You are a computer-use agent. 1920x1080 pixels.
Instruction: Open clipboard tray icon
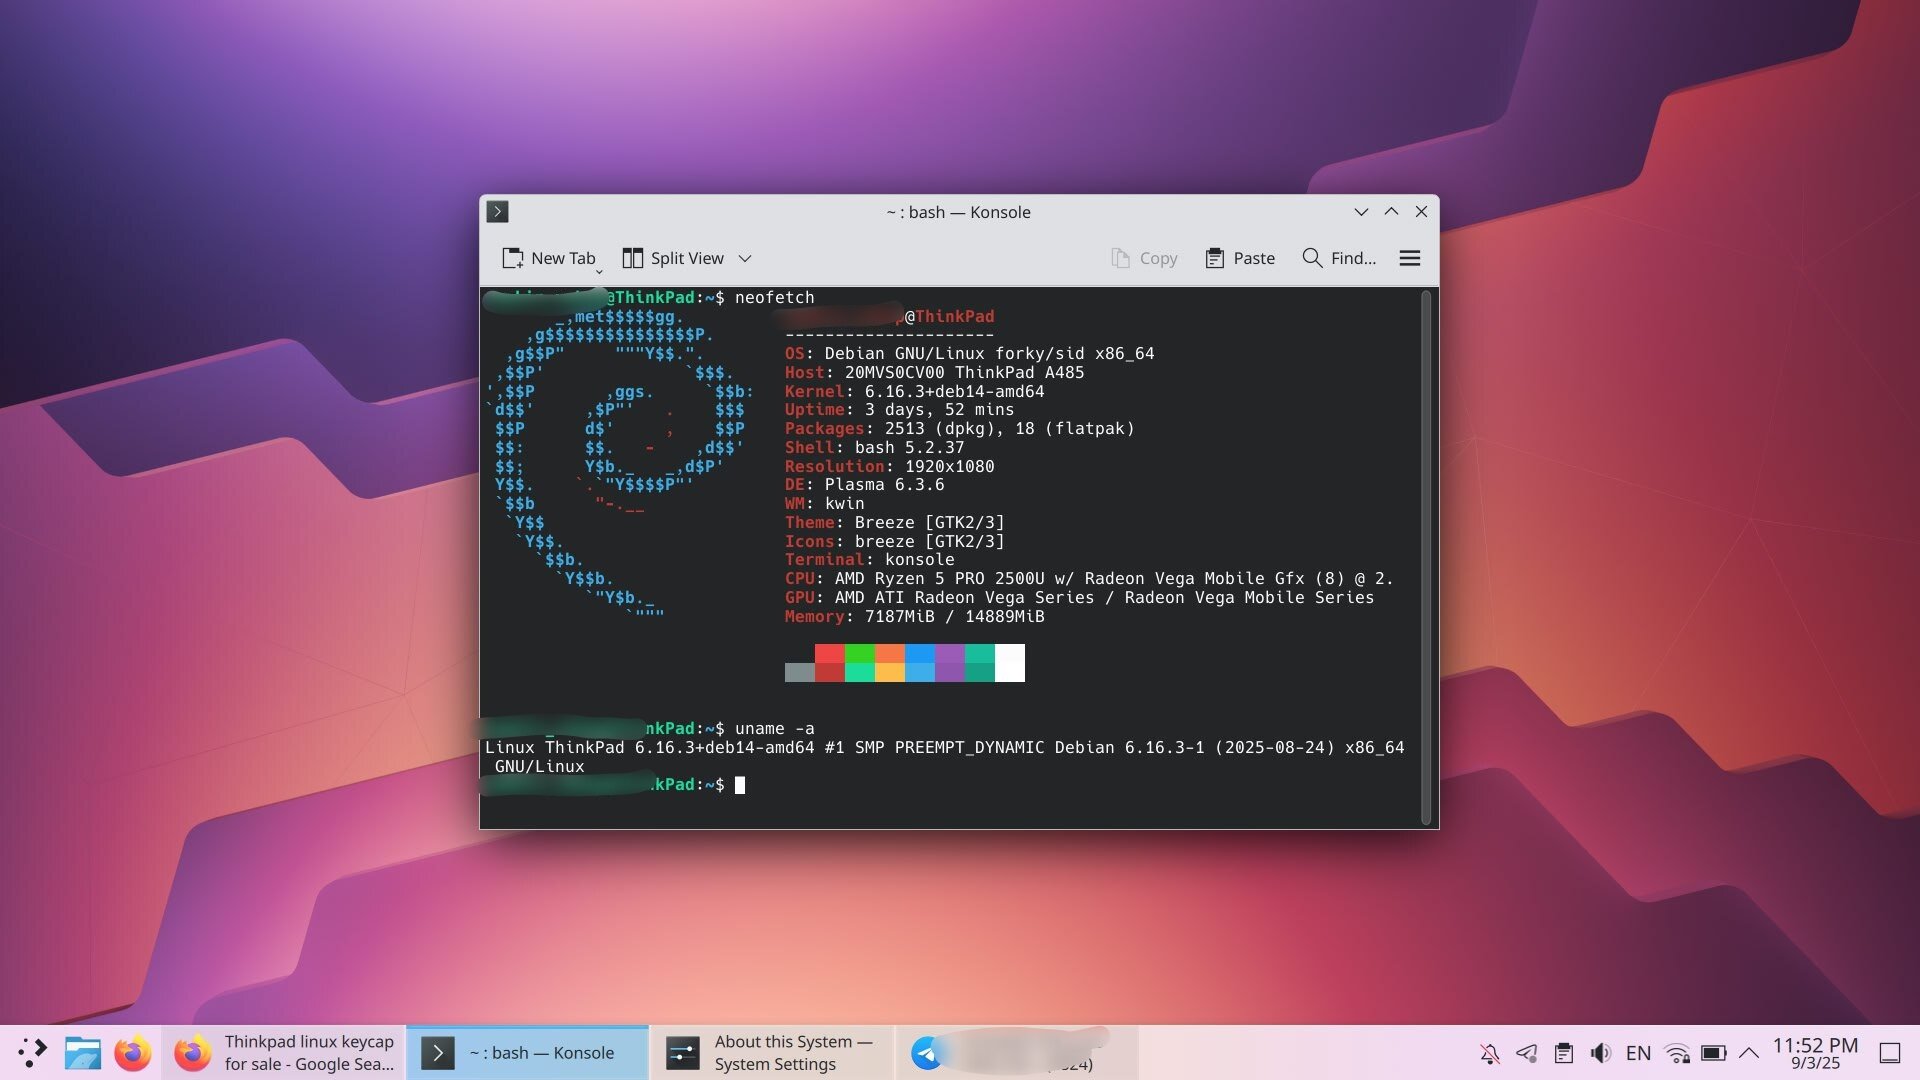click(x=1564, y=1053)
